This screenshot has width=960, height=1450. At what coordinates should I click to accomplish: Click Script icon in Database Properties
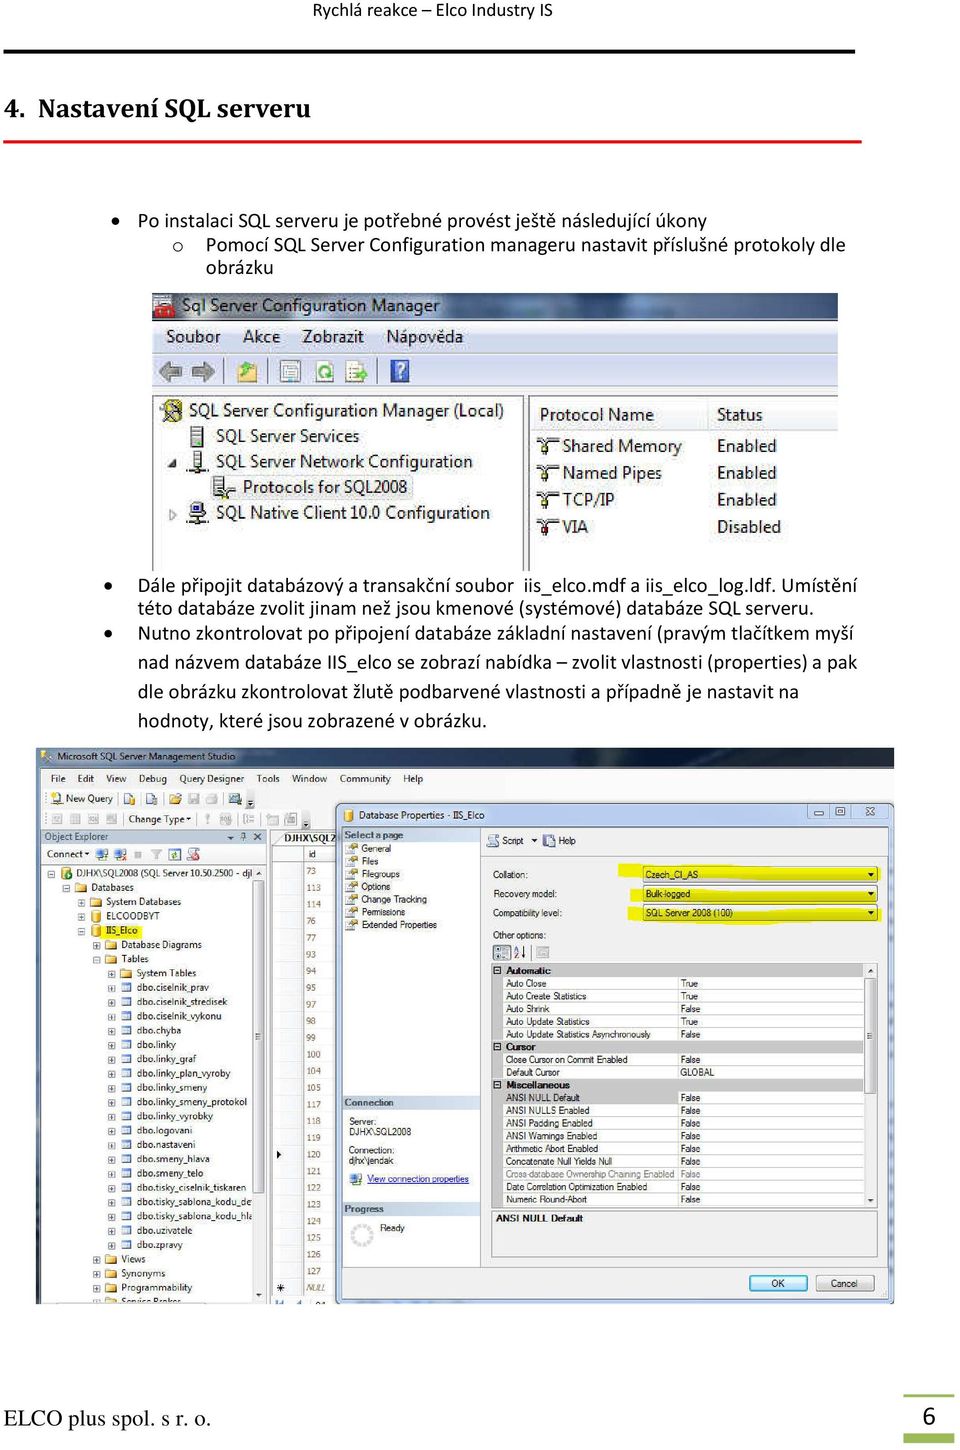[x=493, y=841]
